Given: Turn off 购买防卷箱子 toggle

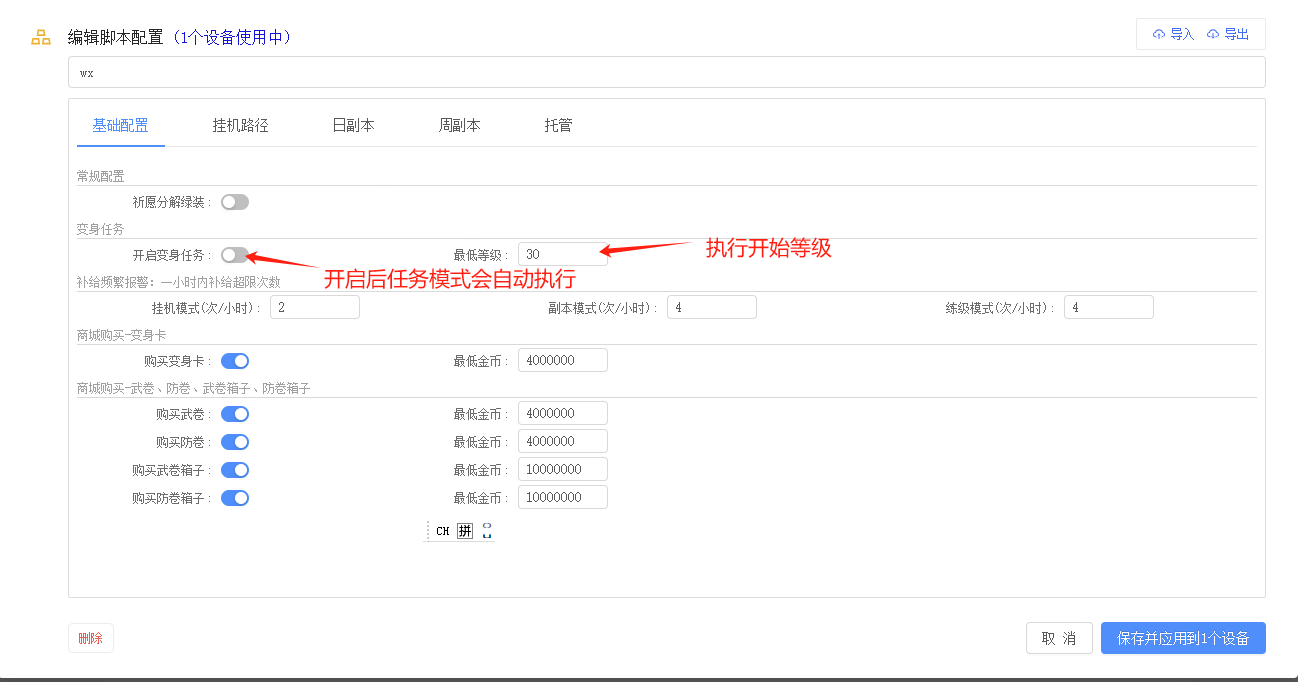Looking at the screenshot, I should pyautogui.click(x=235, y=498).
